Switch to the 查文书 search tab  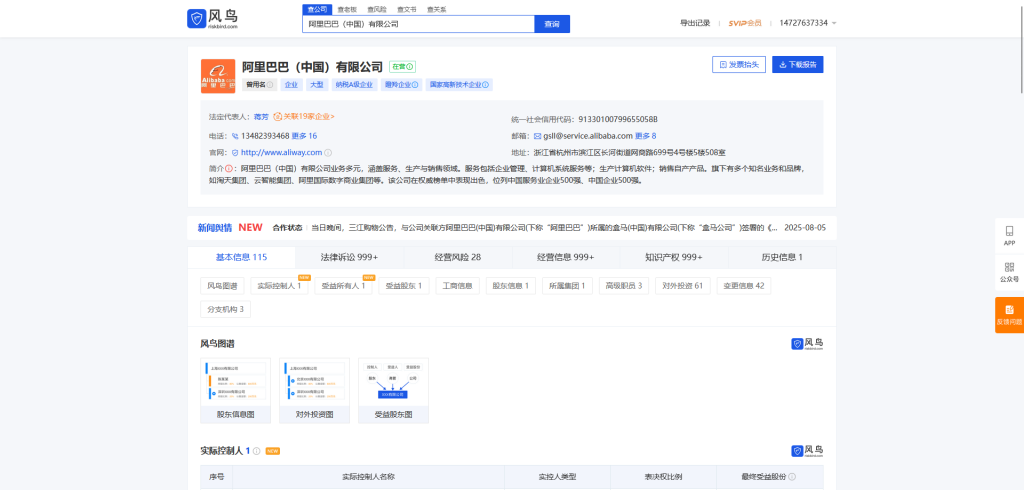tap(406, 9)
